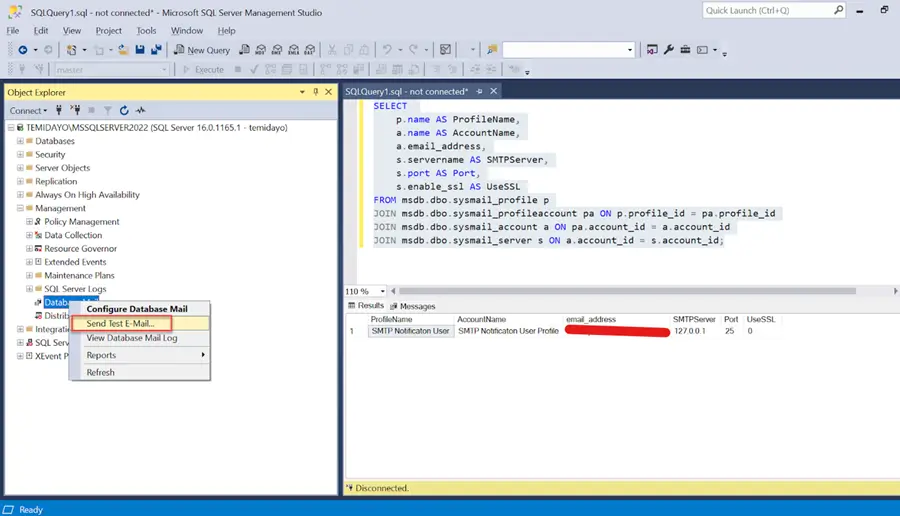
Task: Click the Analysis Services MDX Query icon
Action: click(261, 50)
